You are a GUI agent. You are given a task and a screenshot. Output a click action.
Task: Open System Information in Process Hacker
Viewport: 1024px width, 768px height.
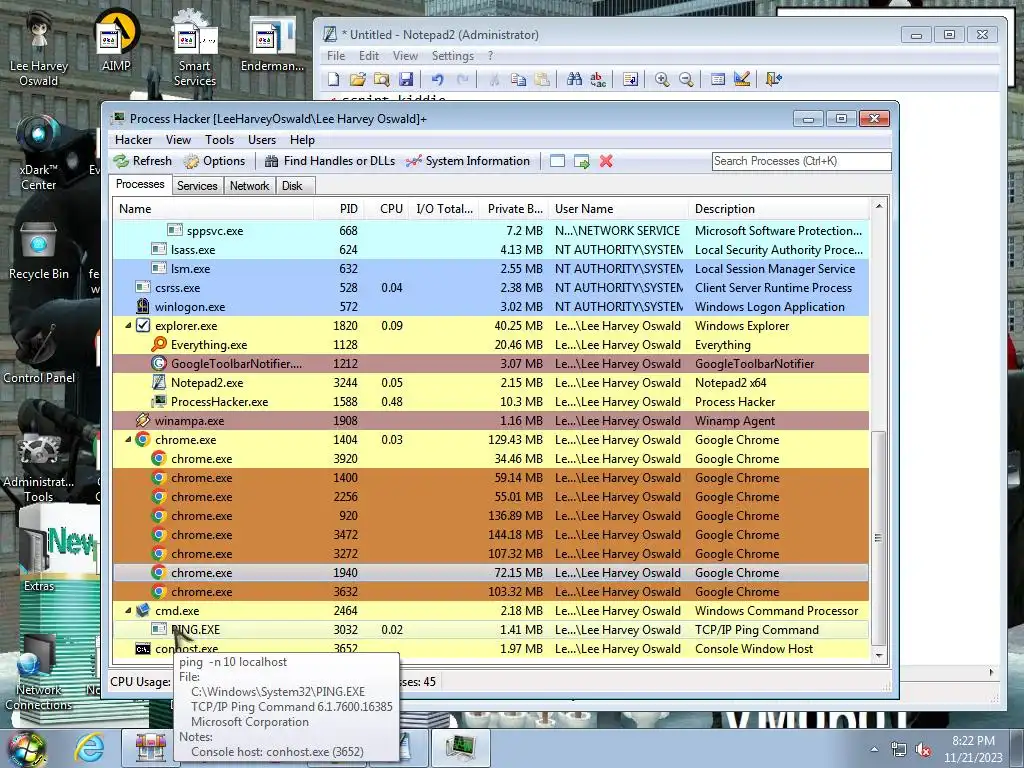[468, 161]
